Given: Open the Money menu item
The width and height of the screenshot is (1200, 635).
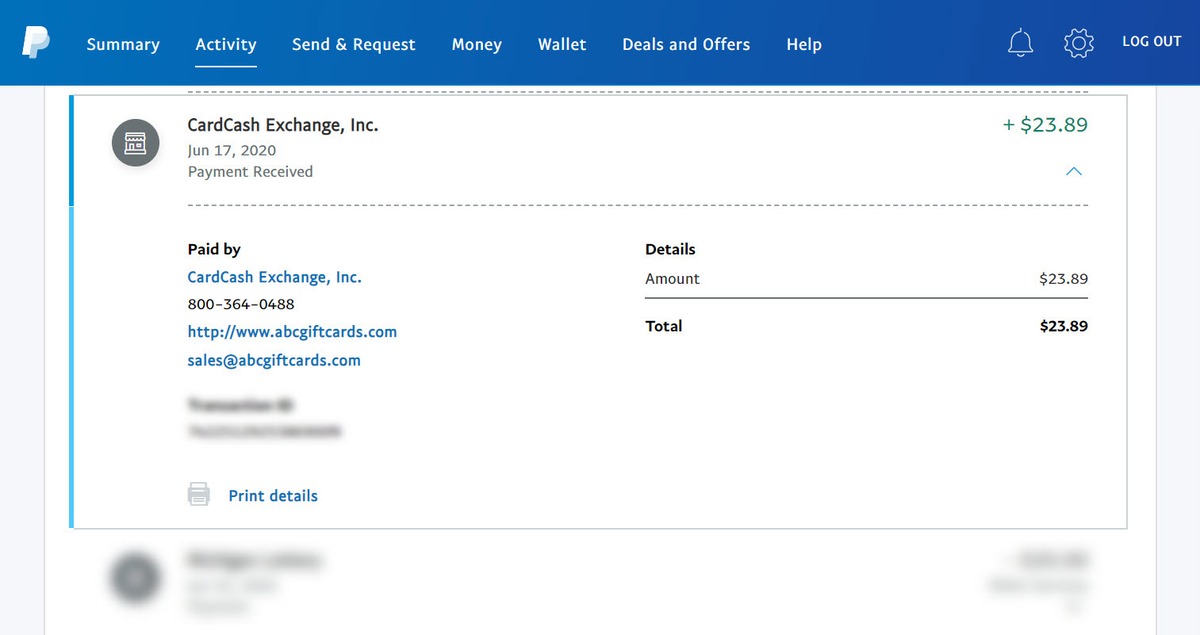Looking at the screenshot, I should (x=476, y=44).
